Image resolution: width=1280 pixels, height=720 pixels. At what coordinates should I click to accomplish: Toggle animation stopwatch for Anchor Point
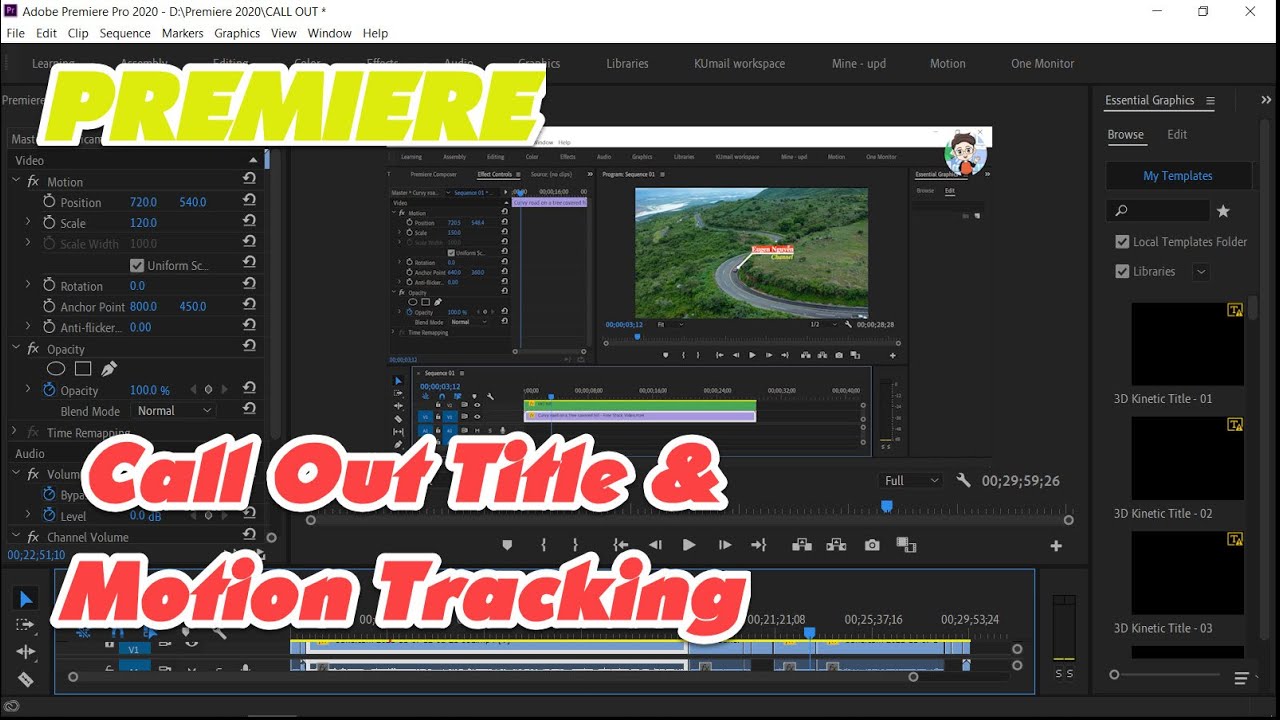coord(49,306)
